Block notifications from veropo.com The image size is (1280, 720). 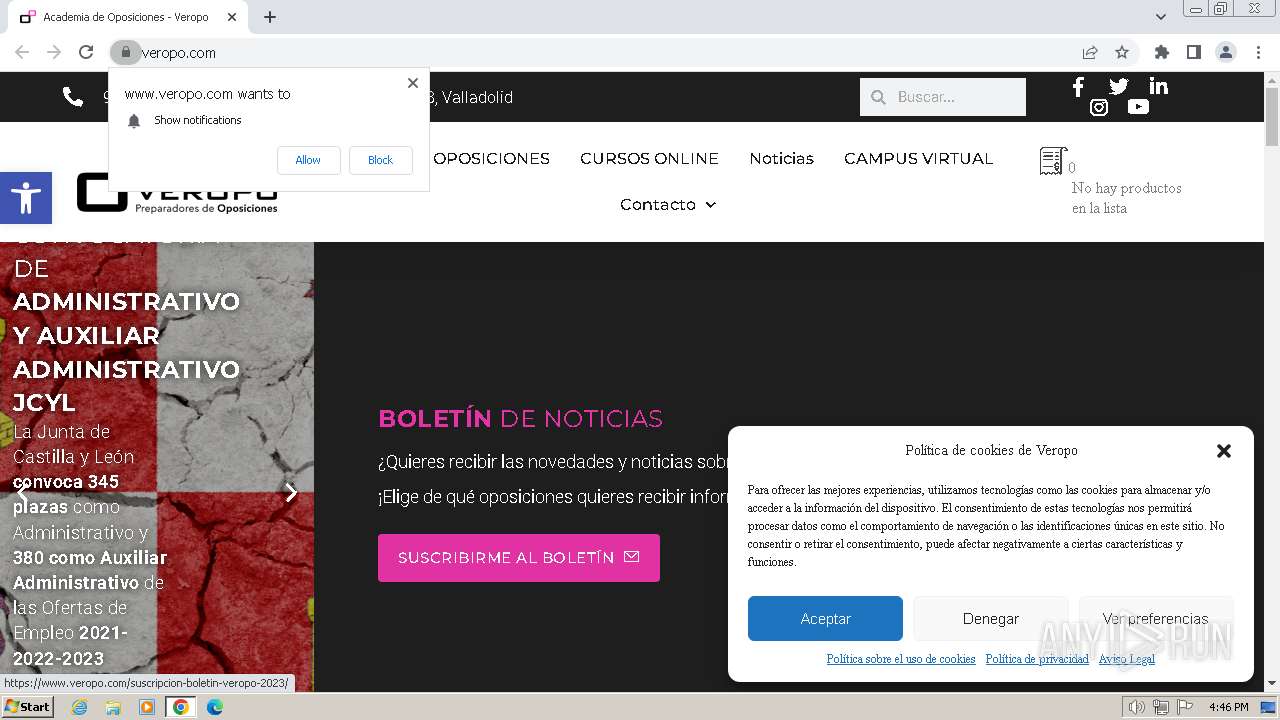click(x=380, y=160)
